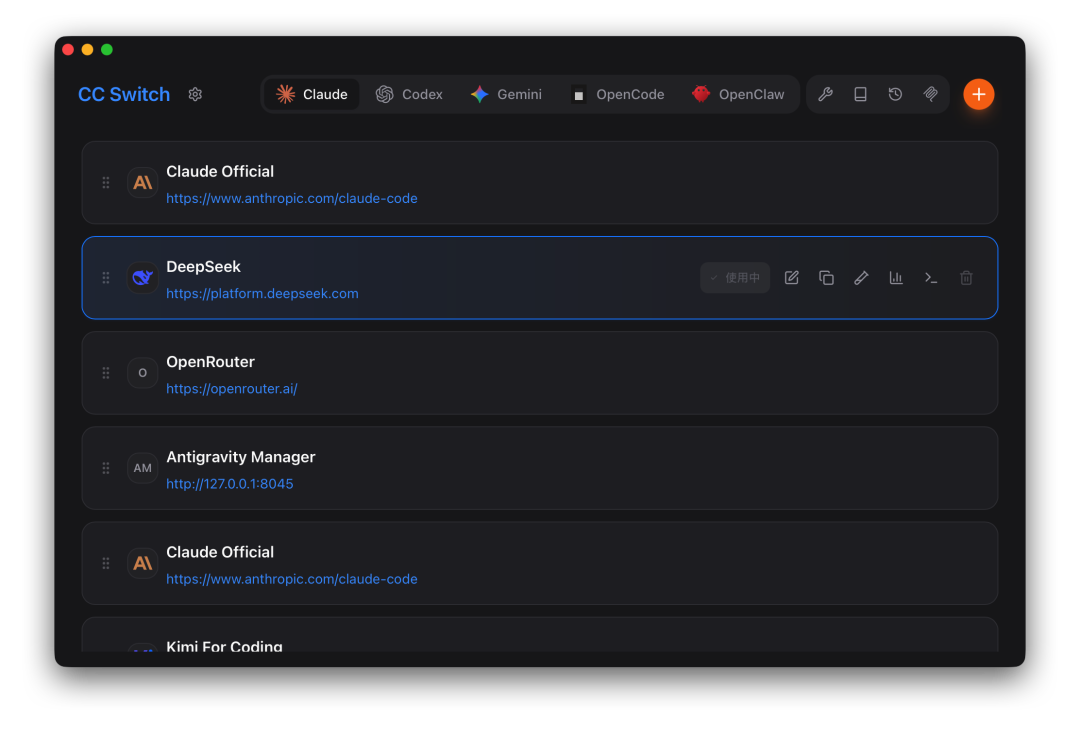The width and height of the screenshot is (1080, 740).
Task: Open the platform.deepseek.com link
Action: click(x=262, y=294)
